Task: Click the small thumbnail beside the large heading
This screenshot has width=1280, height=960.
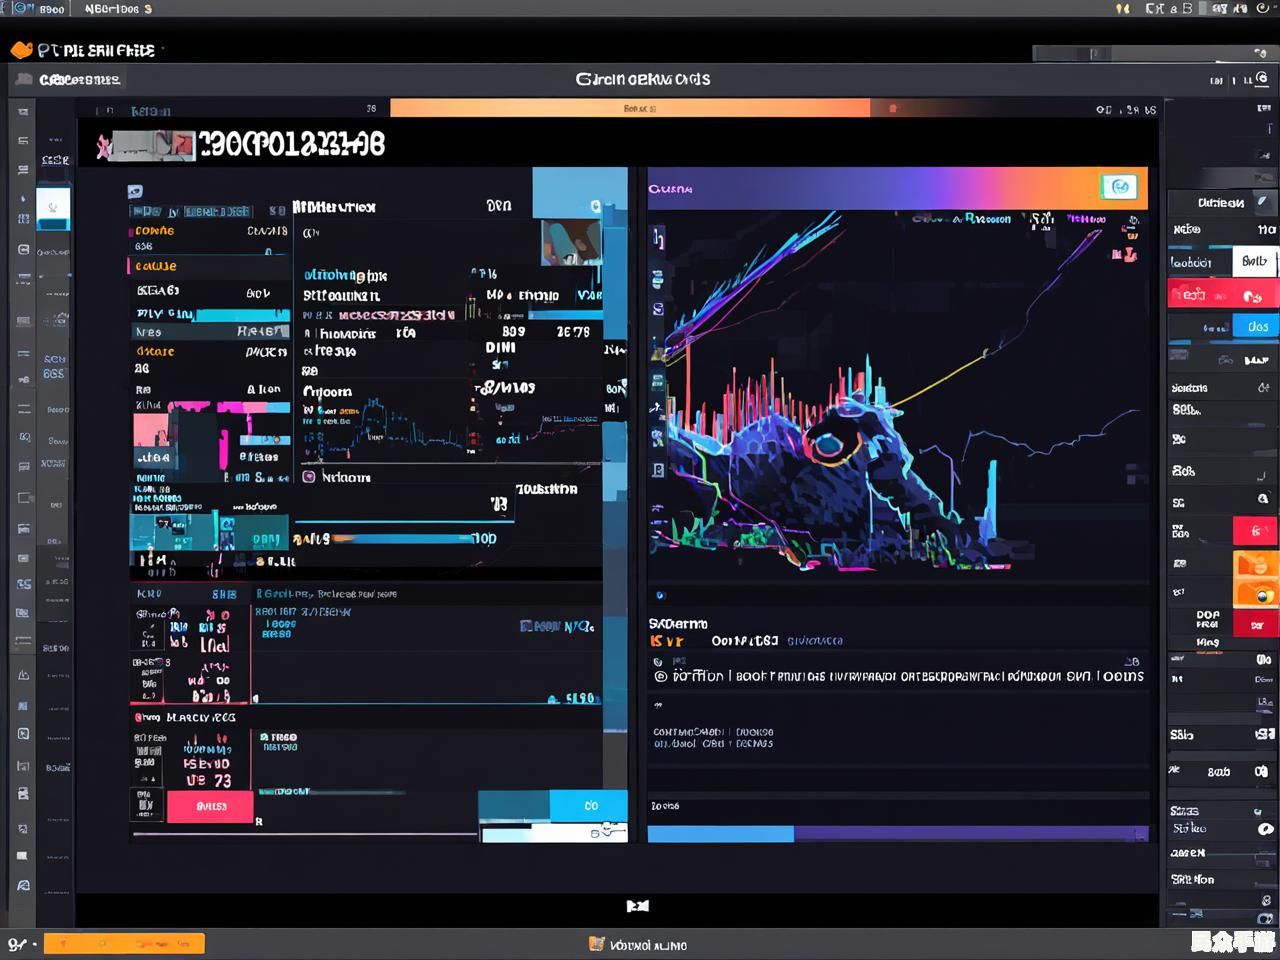Action: point(152,146)
